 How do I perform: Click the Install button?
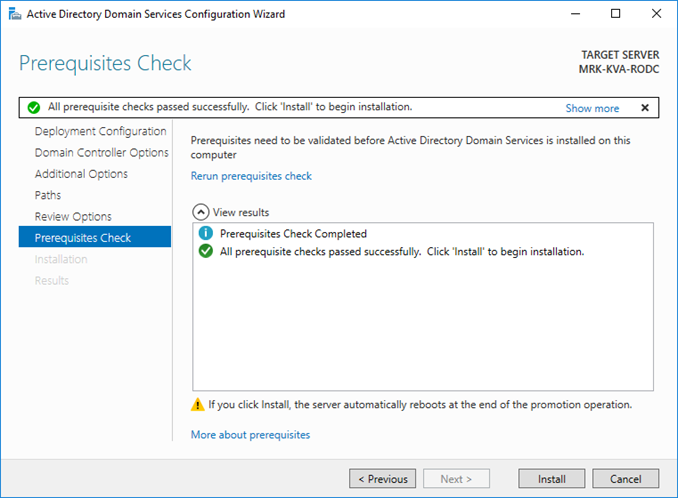click(x=552, y=479)
